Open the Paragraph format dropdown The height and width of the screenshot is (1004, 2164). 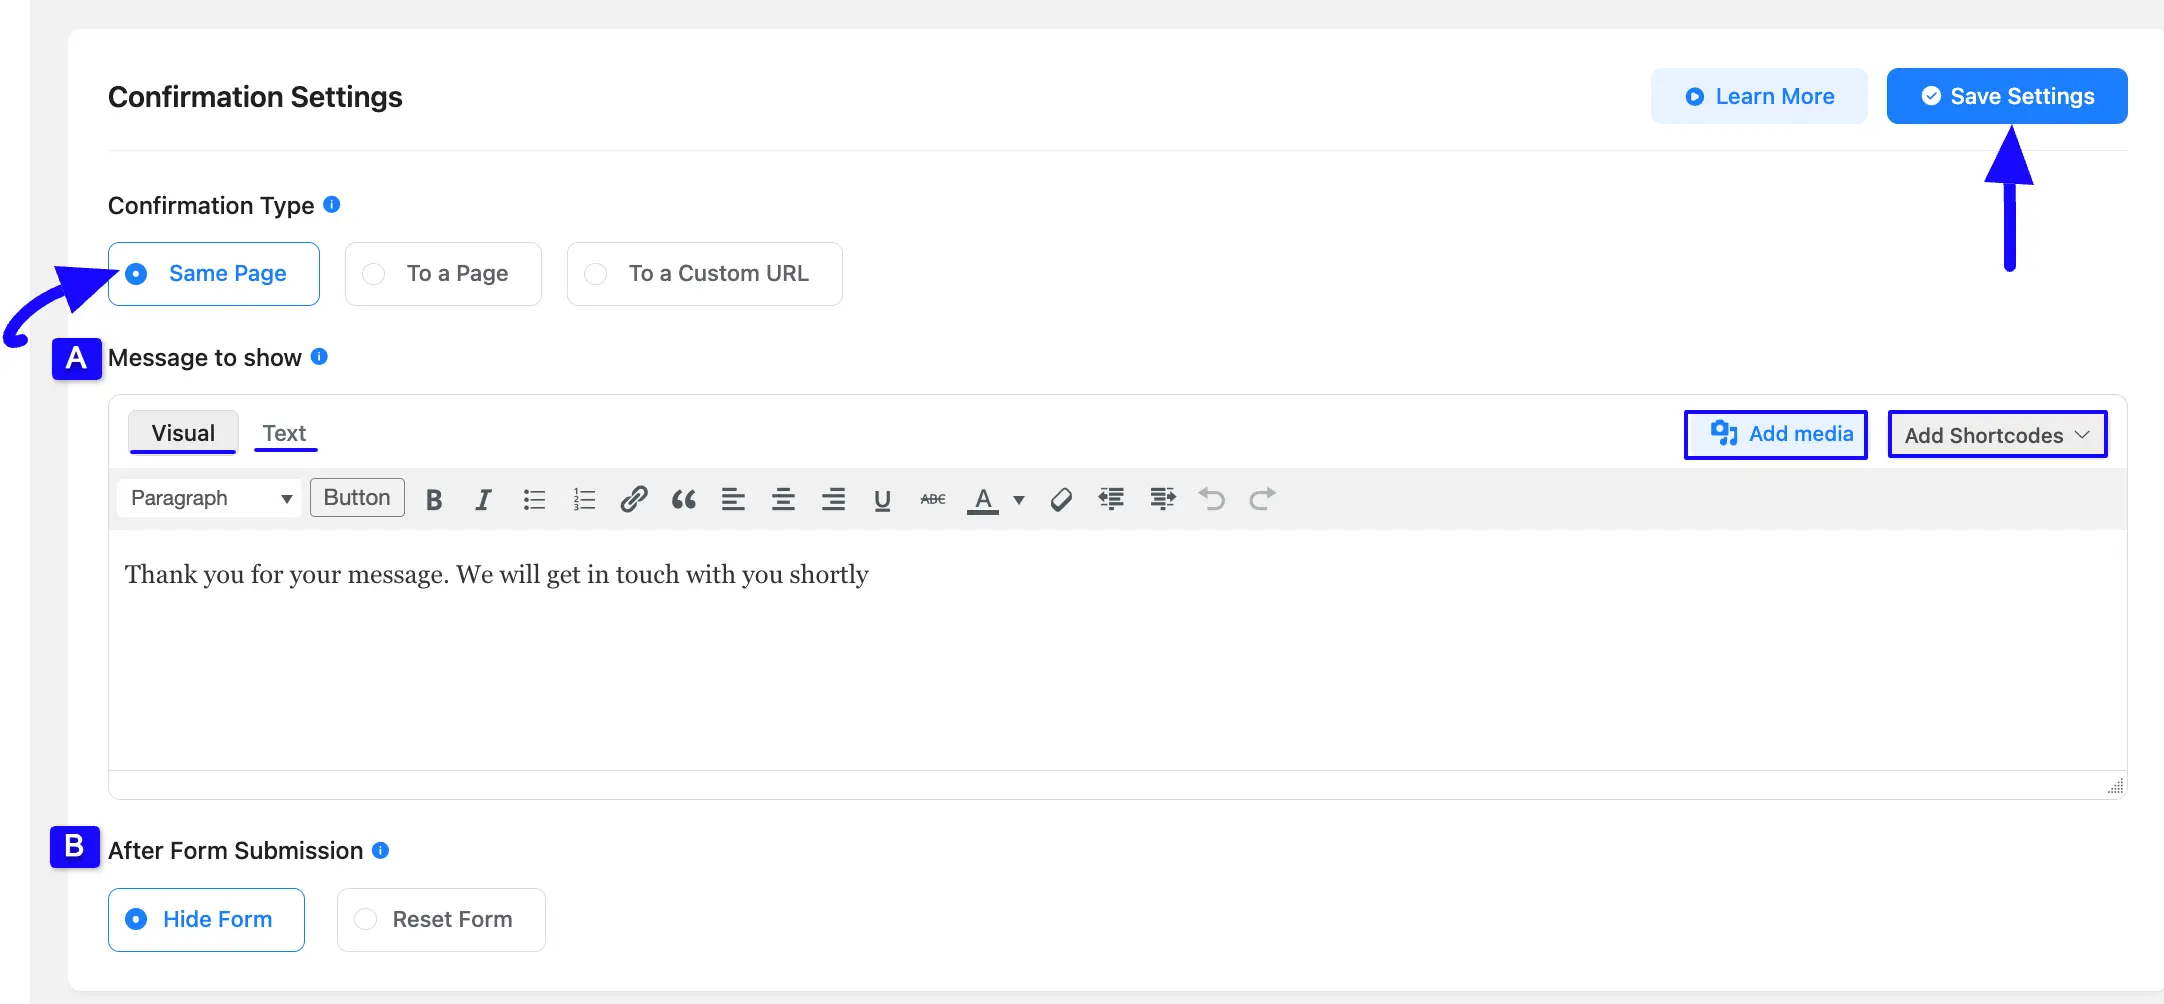pyautogui.click(x=209, y=498)
